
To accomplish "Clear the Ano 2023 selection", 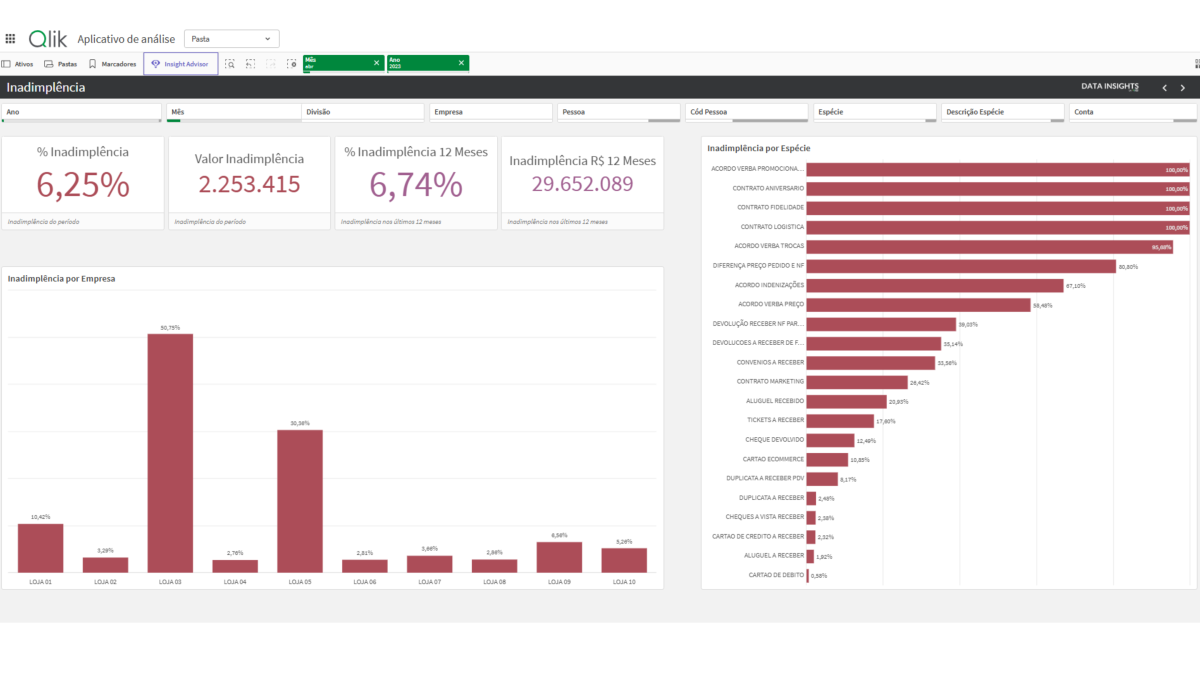I will click(x=461, y=63).
